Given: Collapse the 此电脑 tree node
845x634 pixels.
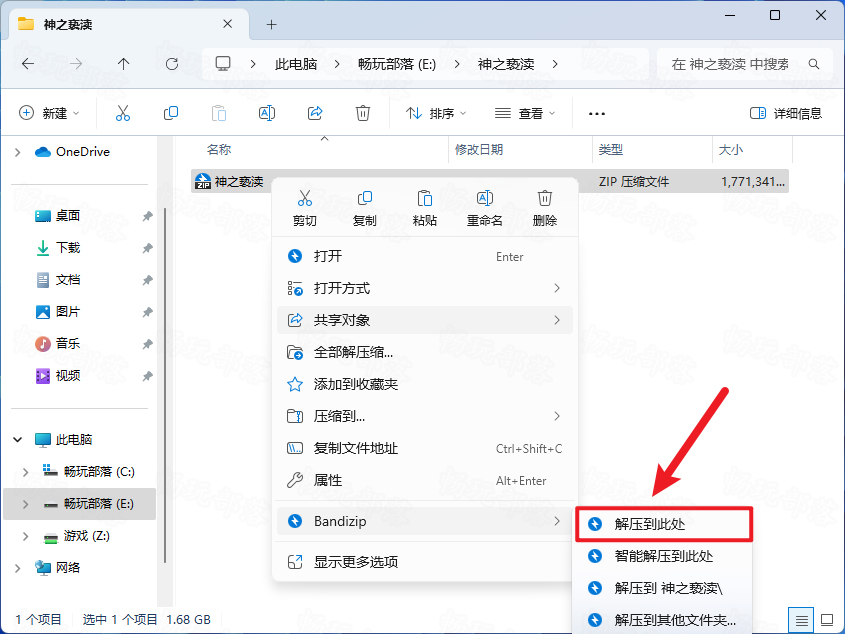Looking at the screenshot, I should point(18,439).
